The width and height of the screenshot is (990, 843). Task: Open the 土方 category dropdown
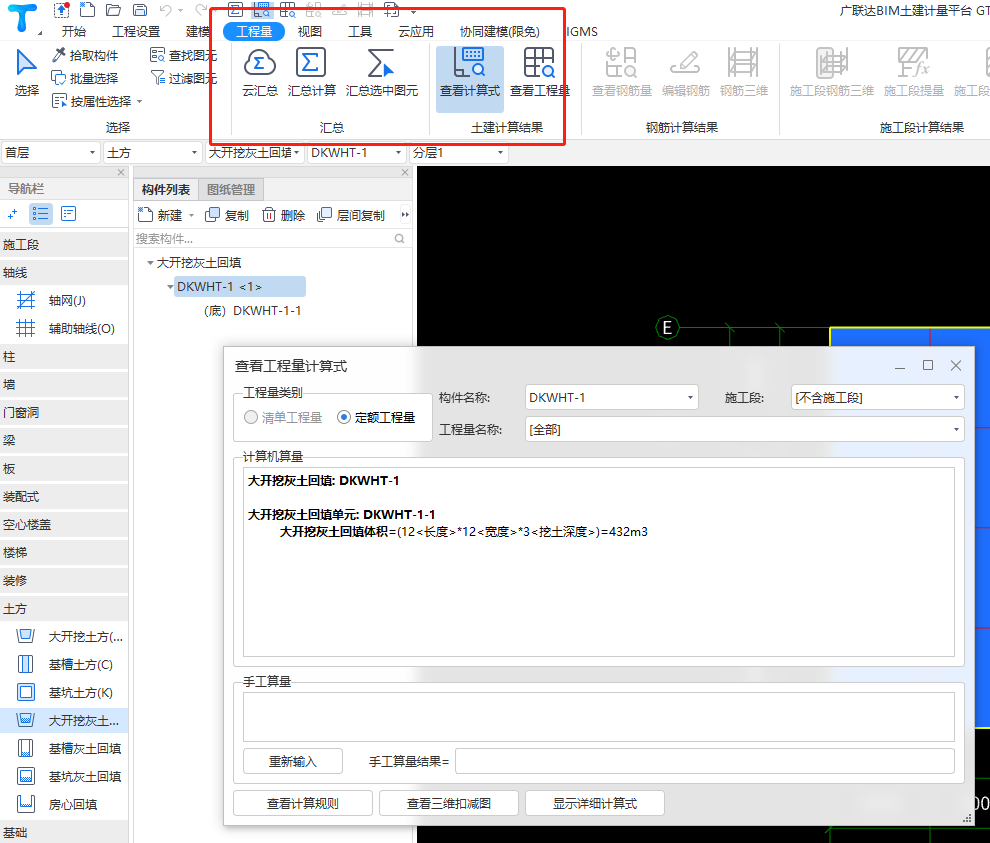tap(152, 153)
